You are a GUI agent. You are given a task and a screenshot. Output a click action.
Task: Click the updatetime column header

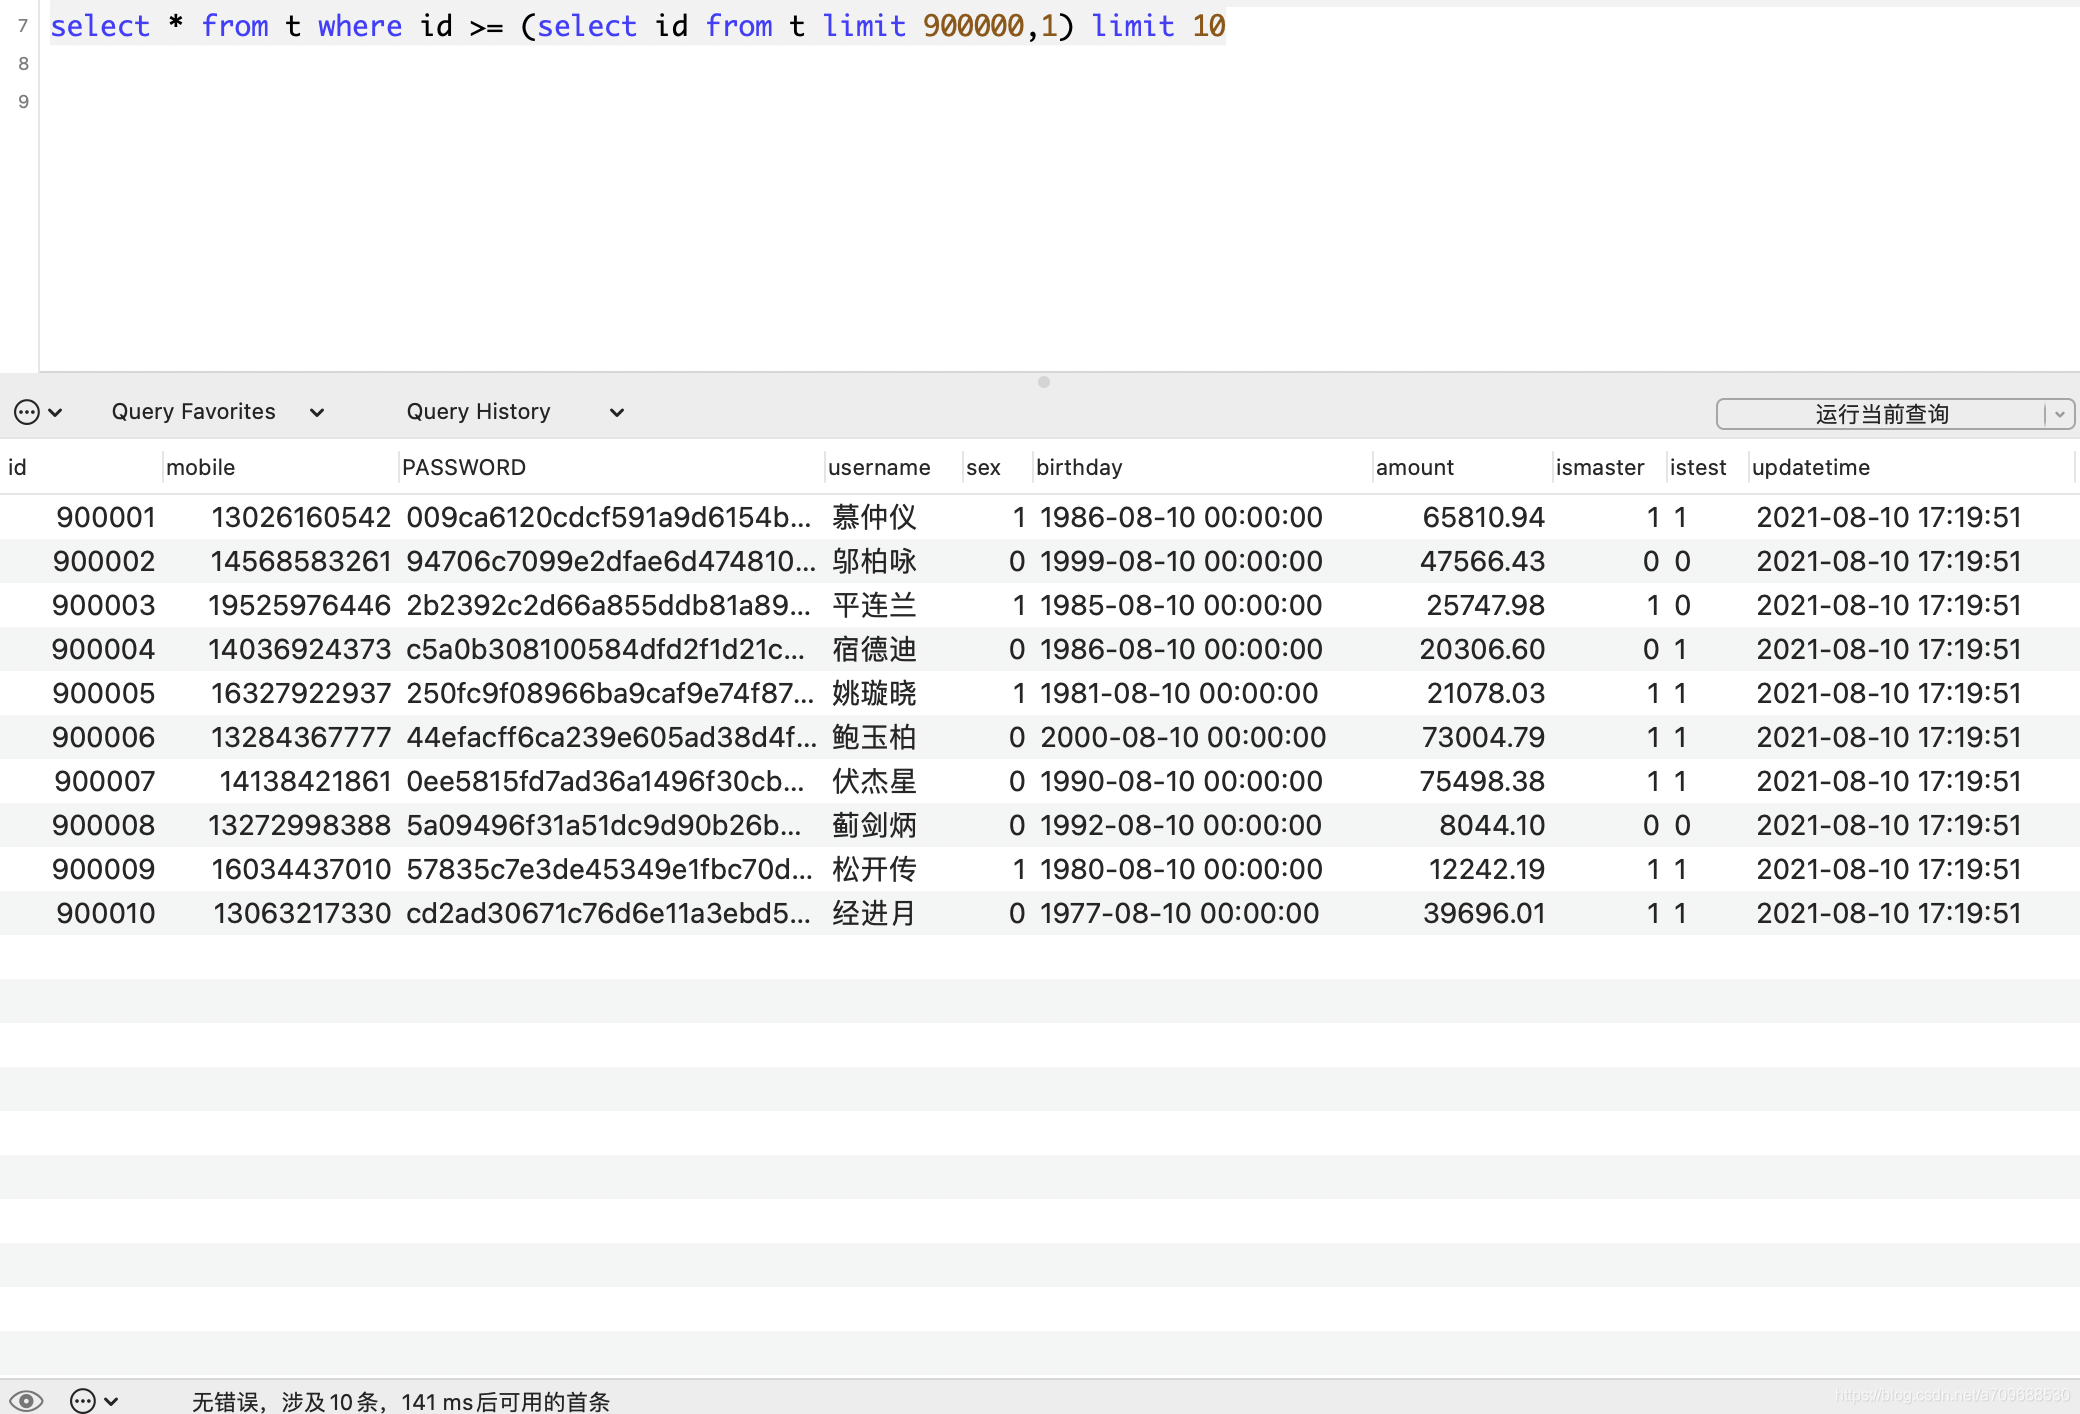(x=1810, y=467)
